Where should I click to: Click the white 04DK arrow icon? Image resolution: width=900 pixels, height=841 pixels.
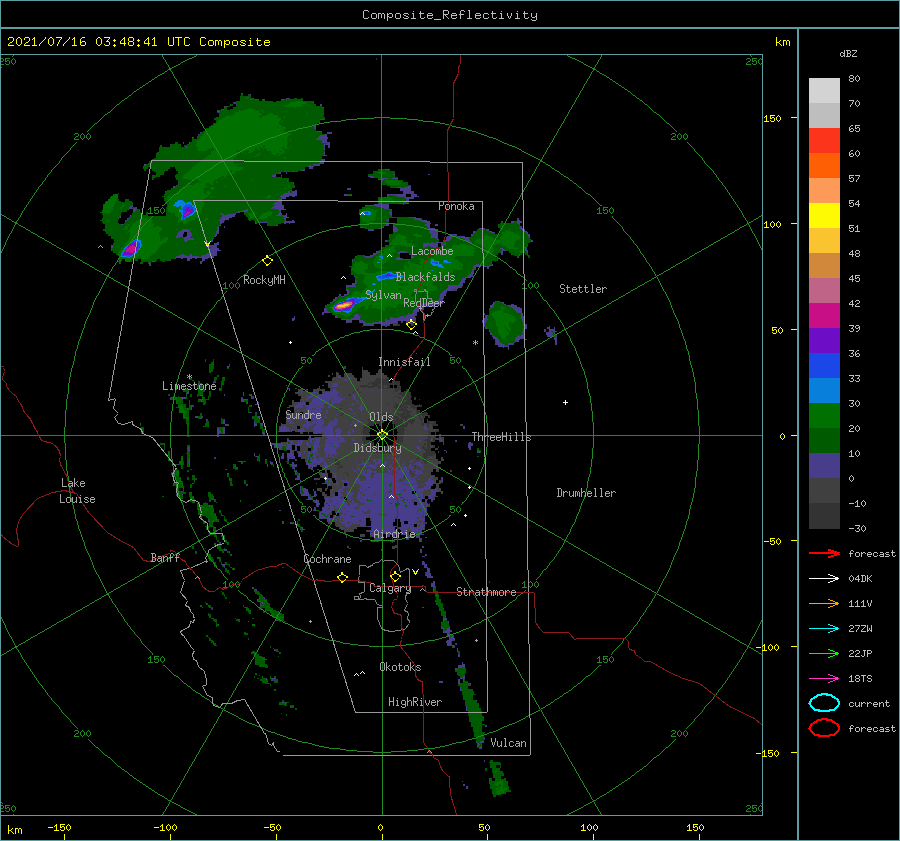pyautogui.click(x=824, y=579)
